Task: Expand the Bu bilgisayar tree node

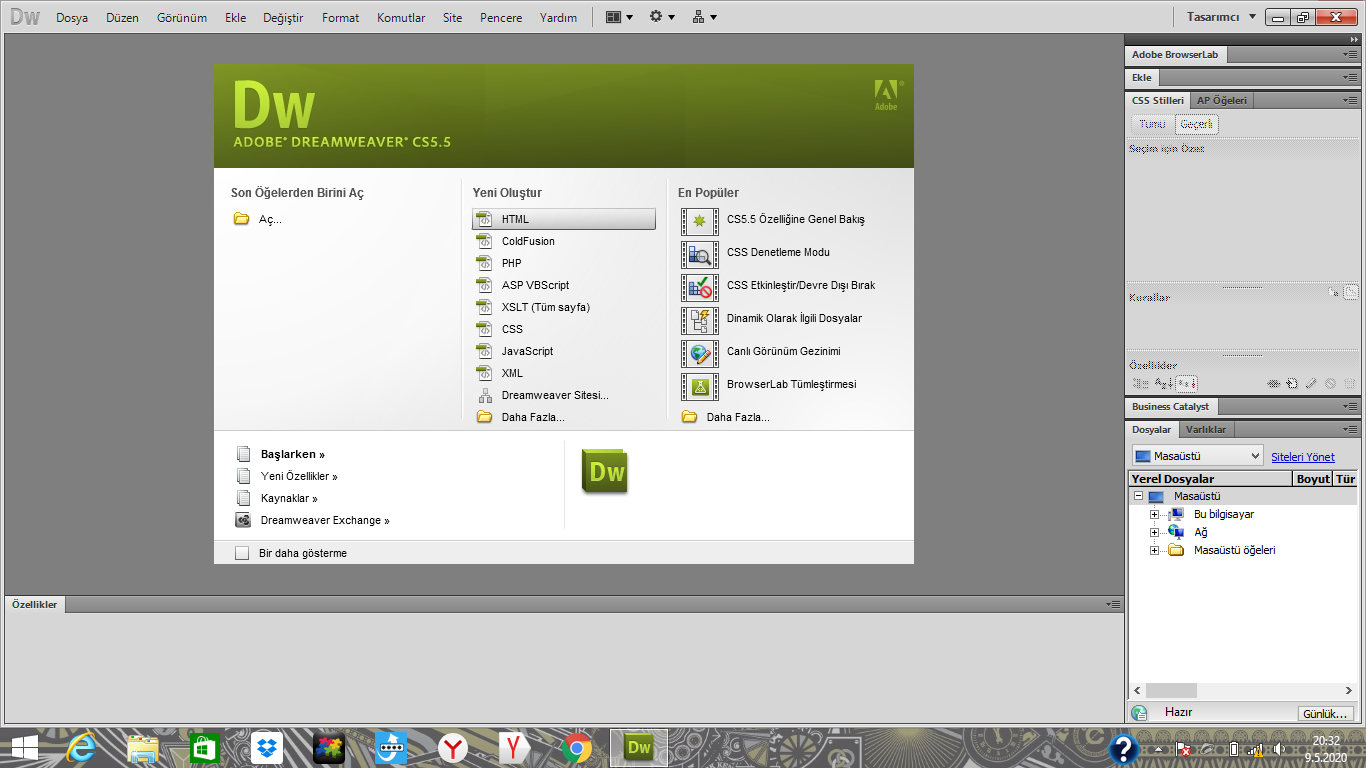Action: [1154, 514]
